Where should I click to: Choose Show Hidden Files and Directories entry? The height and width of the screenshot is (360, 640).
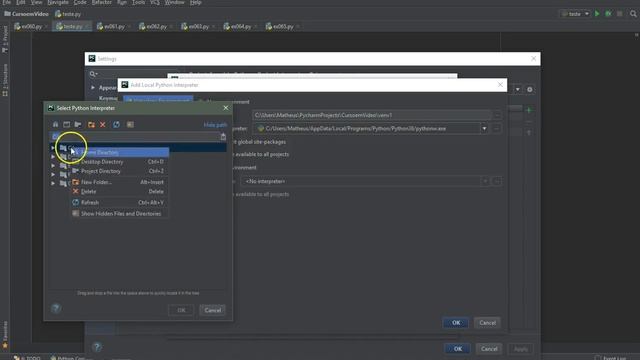click(120, 213)
